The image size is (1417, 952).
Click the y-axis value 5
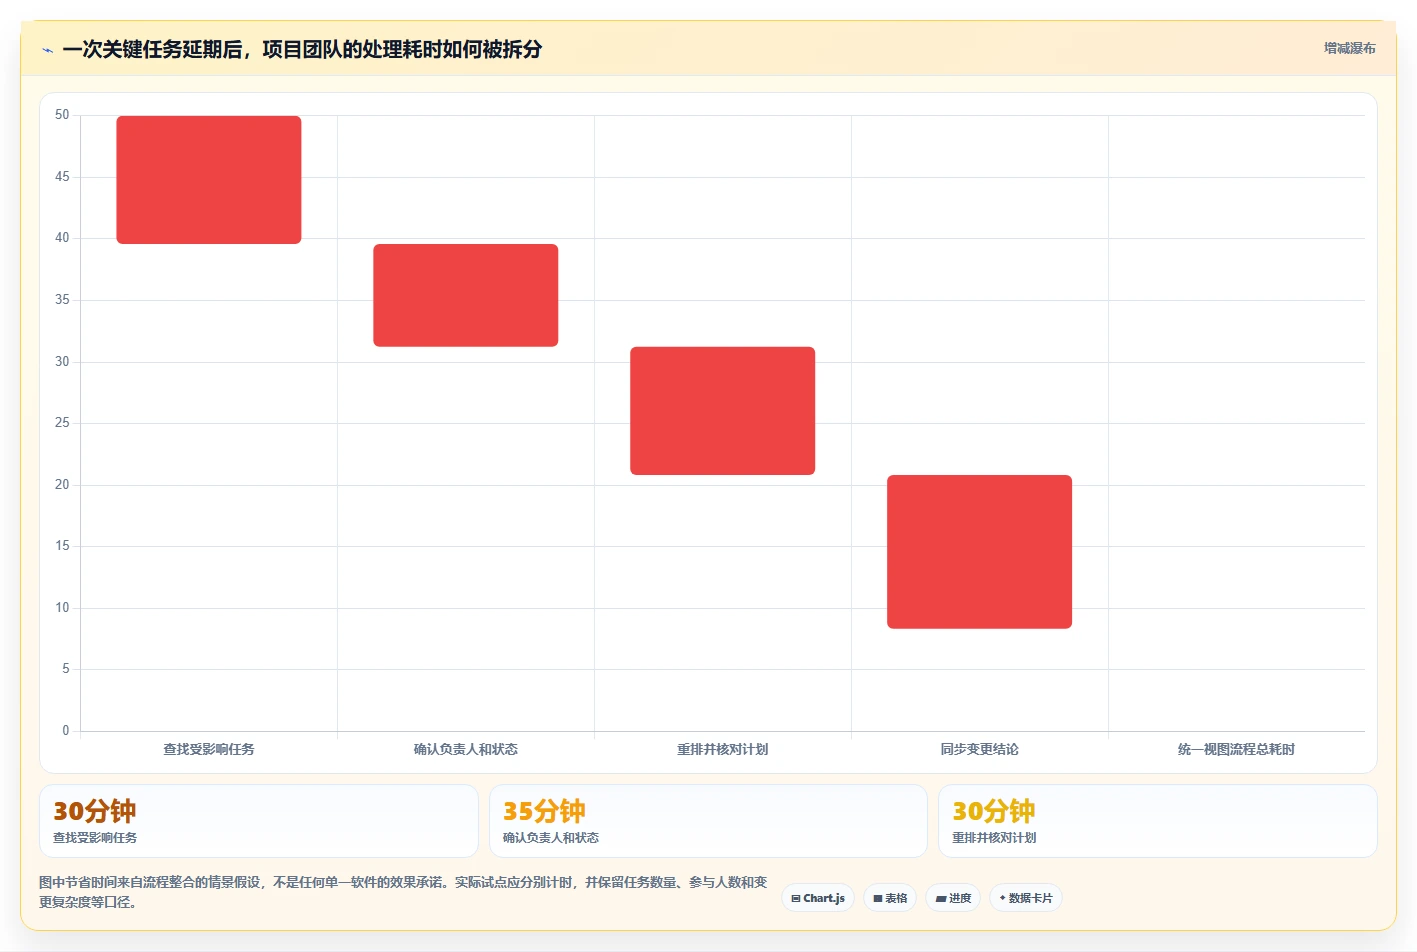(66, 669)
